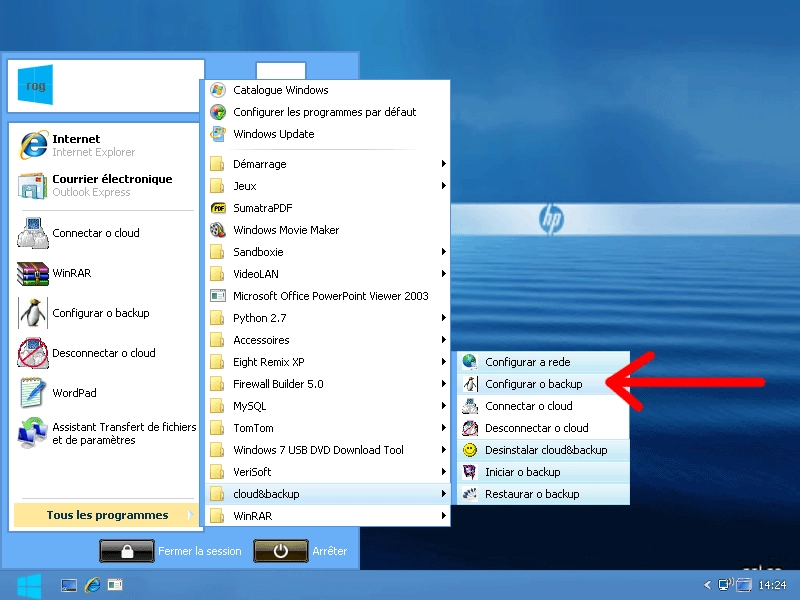The image size is (800, 600).
Task: Click Tous les programmes bar
Action: (x=105, y=515)
